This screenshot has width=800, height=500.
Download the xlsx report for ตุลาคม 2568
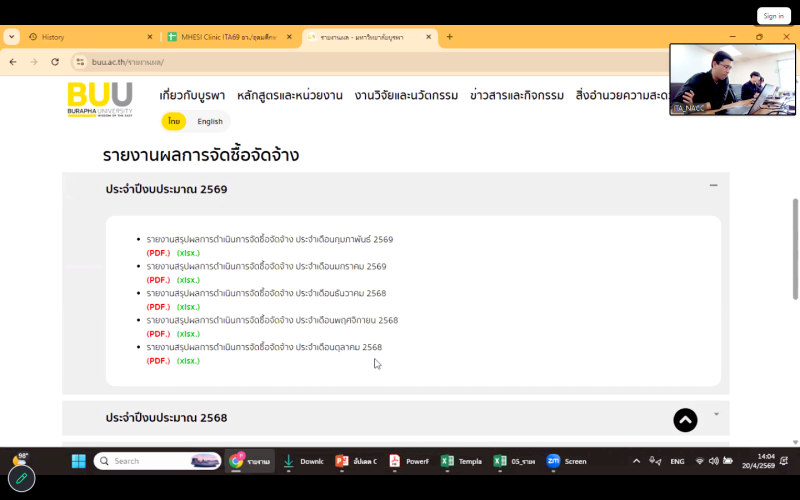pos(188,361)
